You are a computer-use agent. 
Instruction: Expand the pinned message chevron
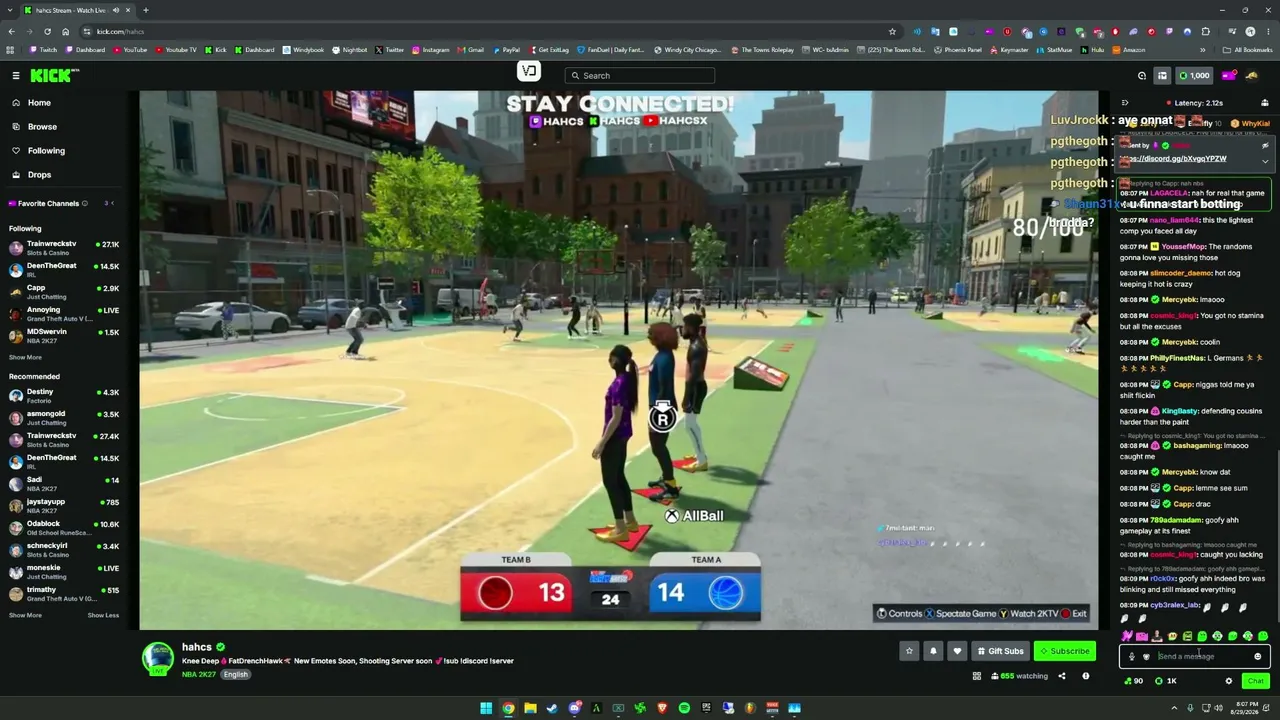tap(1265, 161)
